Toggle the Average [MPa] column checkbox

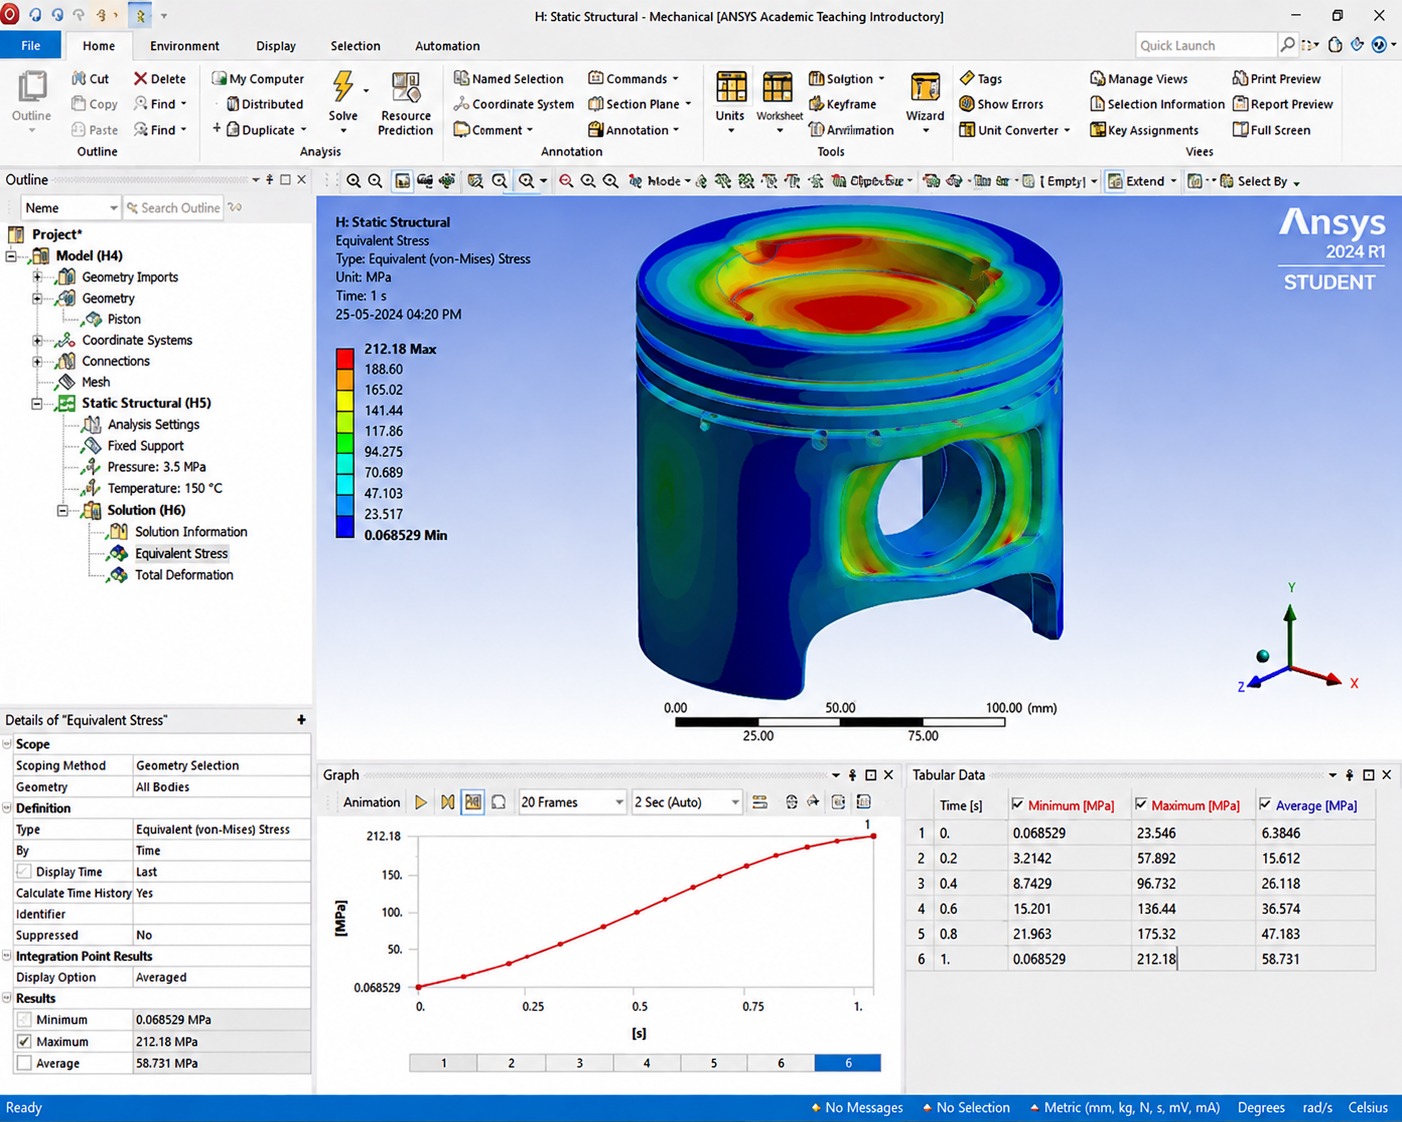point(1265,805)
